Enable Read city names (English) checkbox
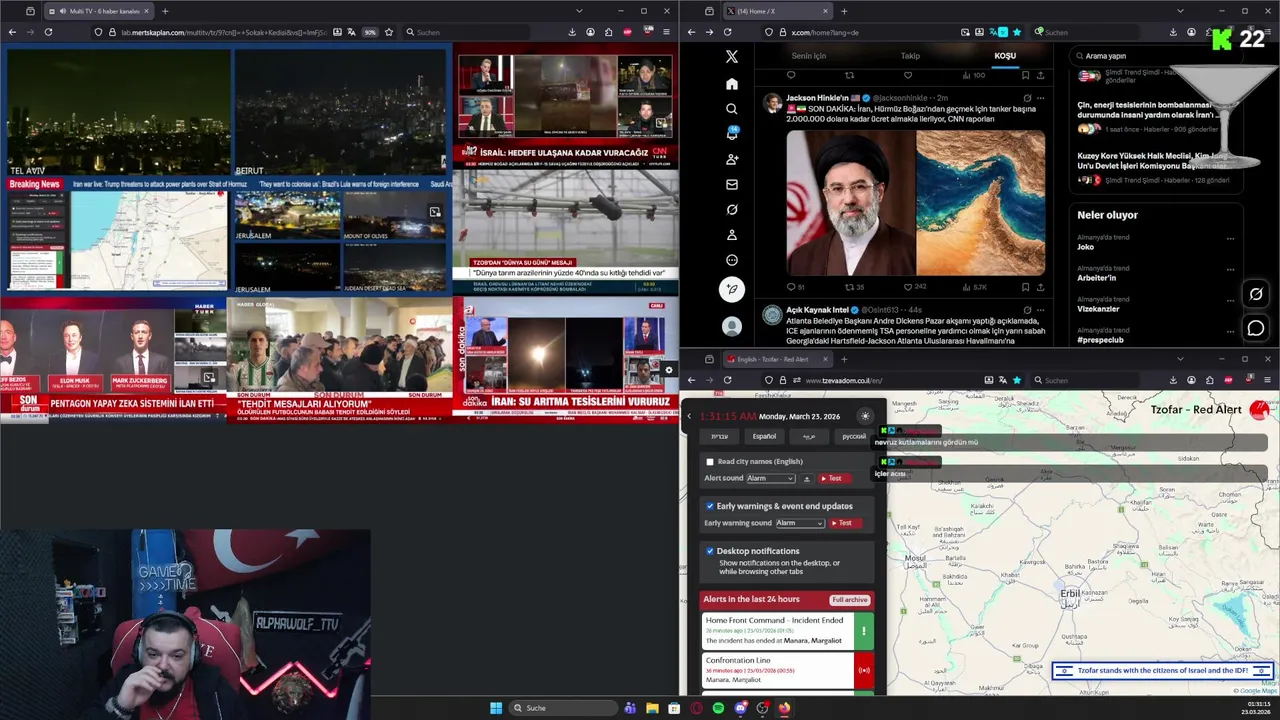The width and height of the screenshot is (1280, 720). tap(710, 462)
